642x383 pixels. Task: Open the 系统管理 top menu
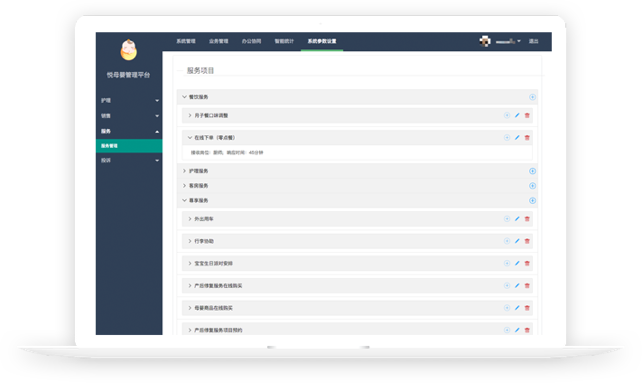pyautogui.click(x=186, y=41)
